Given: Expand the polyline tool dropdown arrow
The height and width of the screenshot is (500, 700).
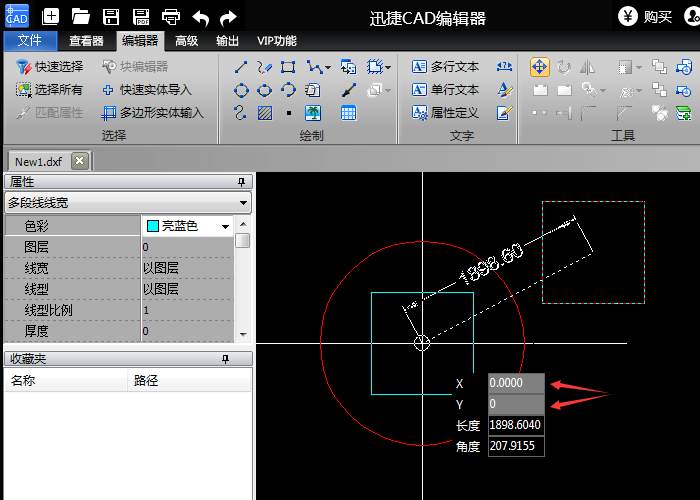Looking at the screenshot, I should 327,67.
